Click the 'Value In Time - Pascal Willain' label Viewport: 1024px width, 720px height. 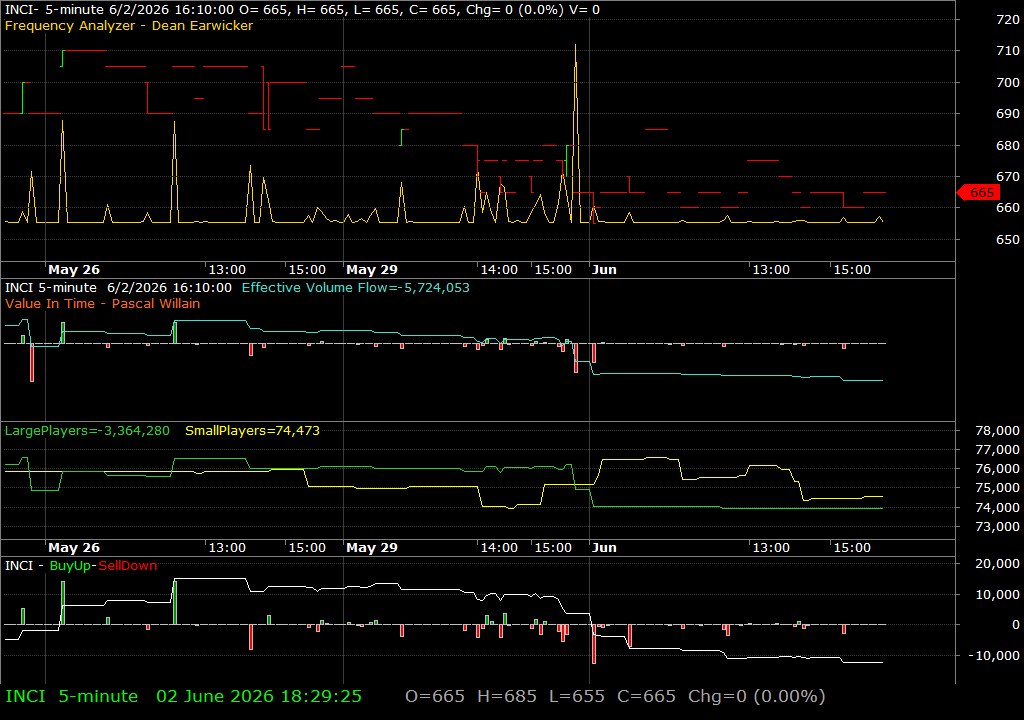103,303
